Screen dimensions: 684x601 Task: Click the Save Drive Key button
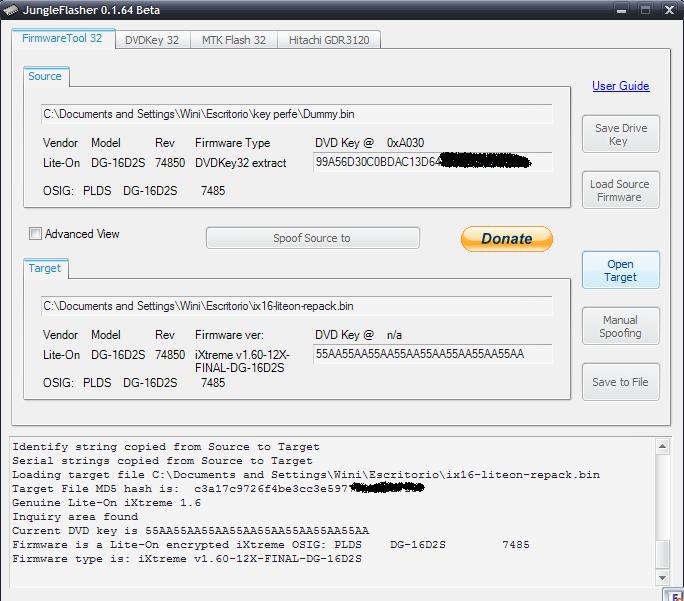(620, 134)
